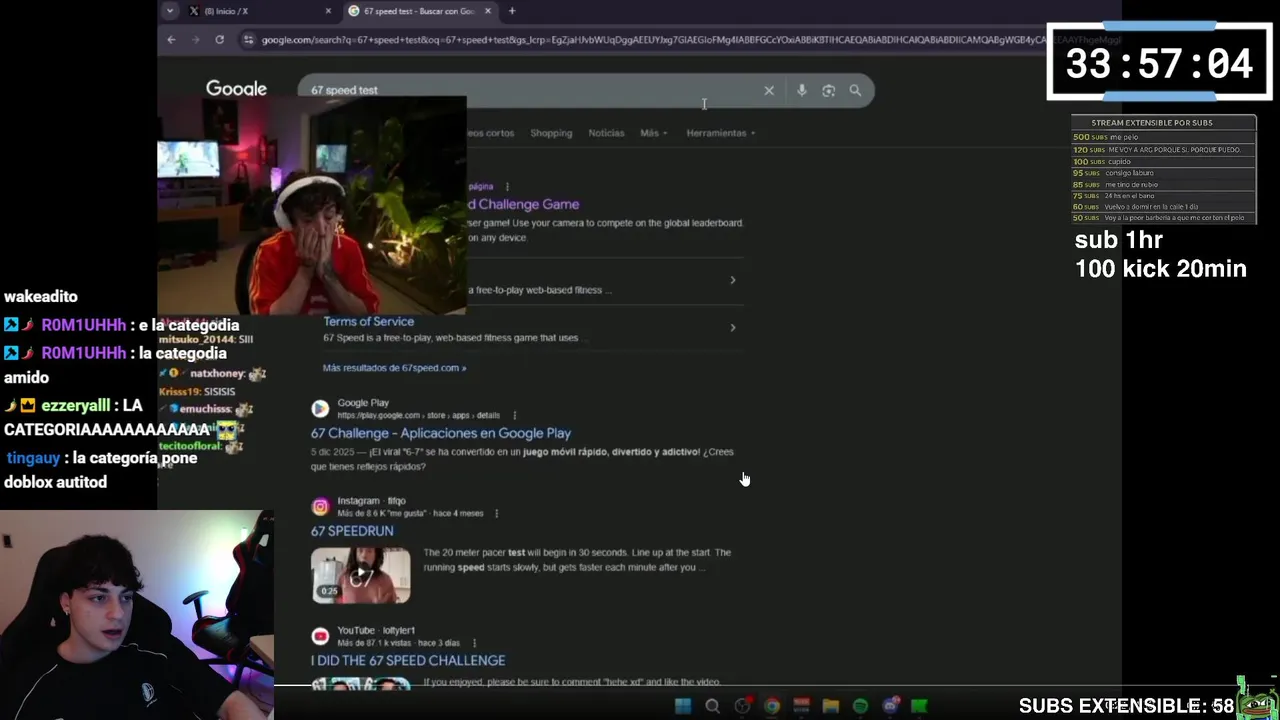The width and height of the screenshot is (1280, 720).
Task: Play the 67 SPEEDRUN video thumbnail
Action: [360, 575]
